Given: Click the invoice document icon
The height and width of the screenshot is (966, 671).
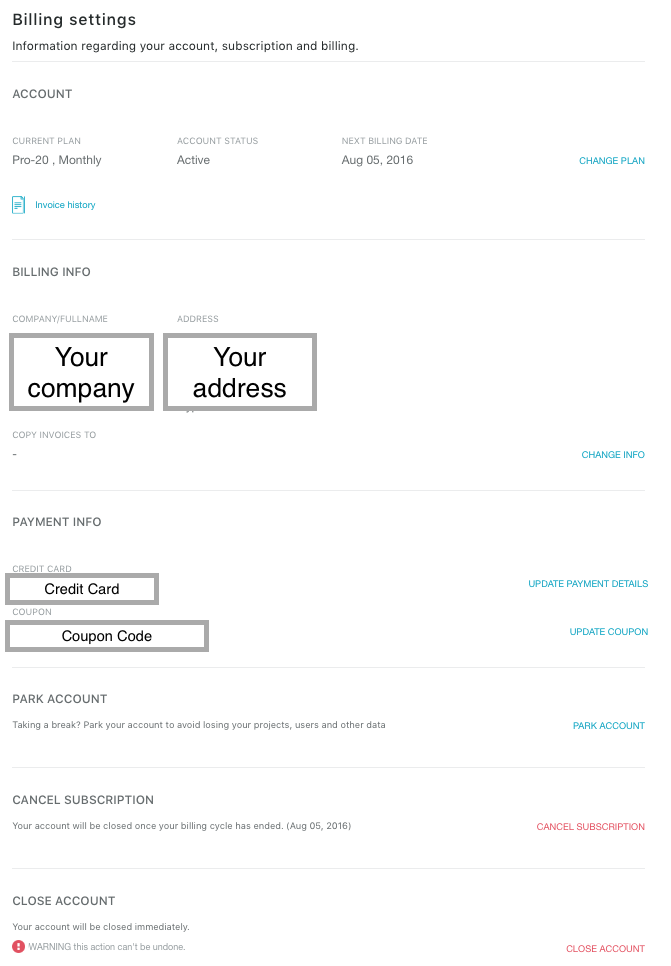Looking at the screenshot, I should coord(18,205).
